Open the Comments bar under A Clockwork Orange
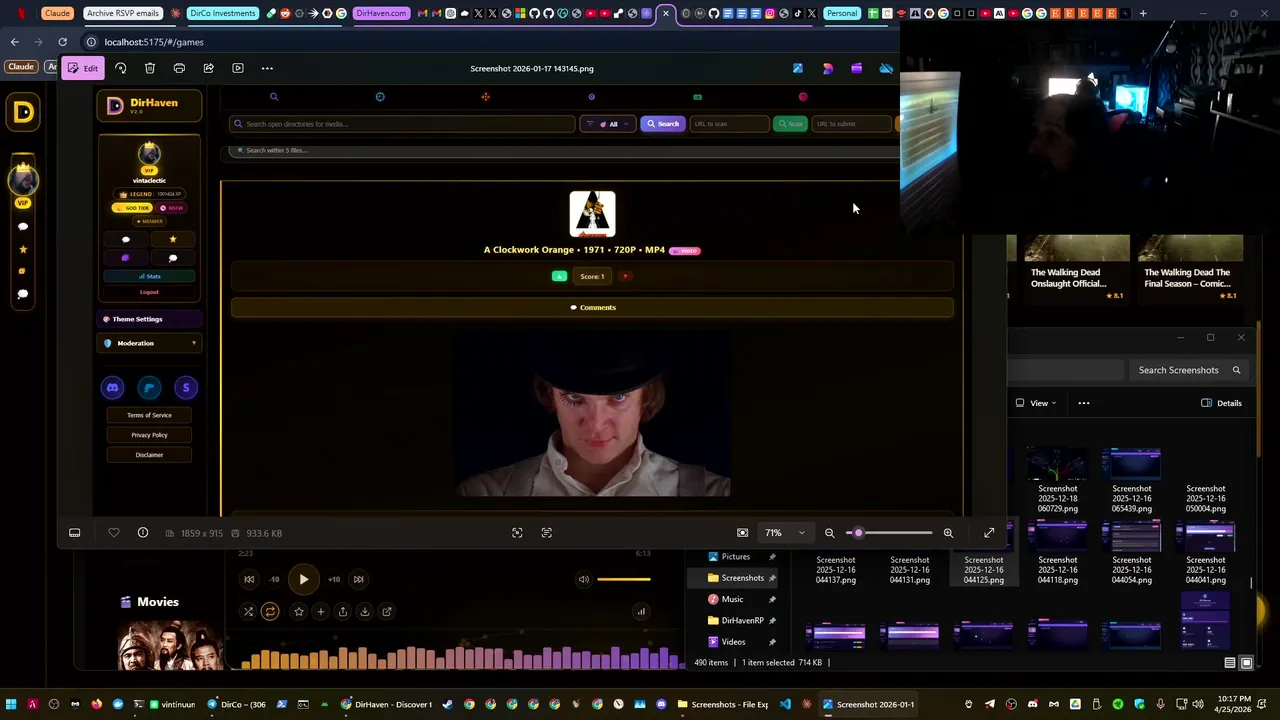 (x=592, y=308)
